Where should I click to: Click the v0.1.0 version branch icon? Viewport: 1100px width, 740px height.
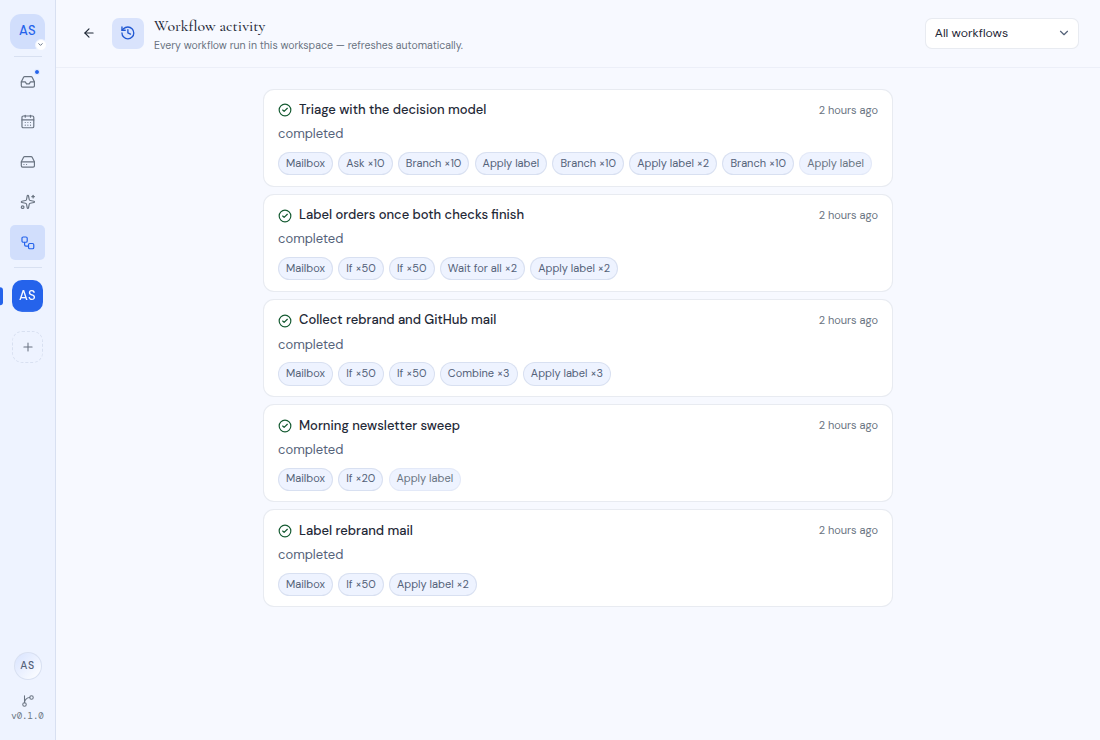pyautogui.click(x=27, y=700)
